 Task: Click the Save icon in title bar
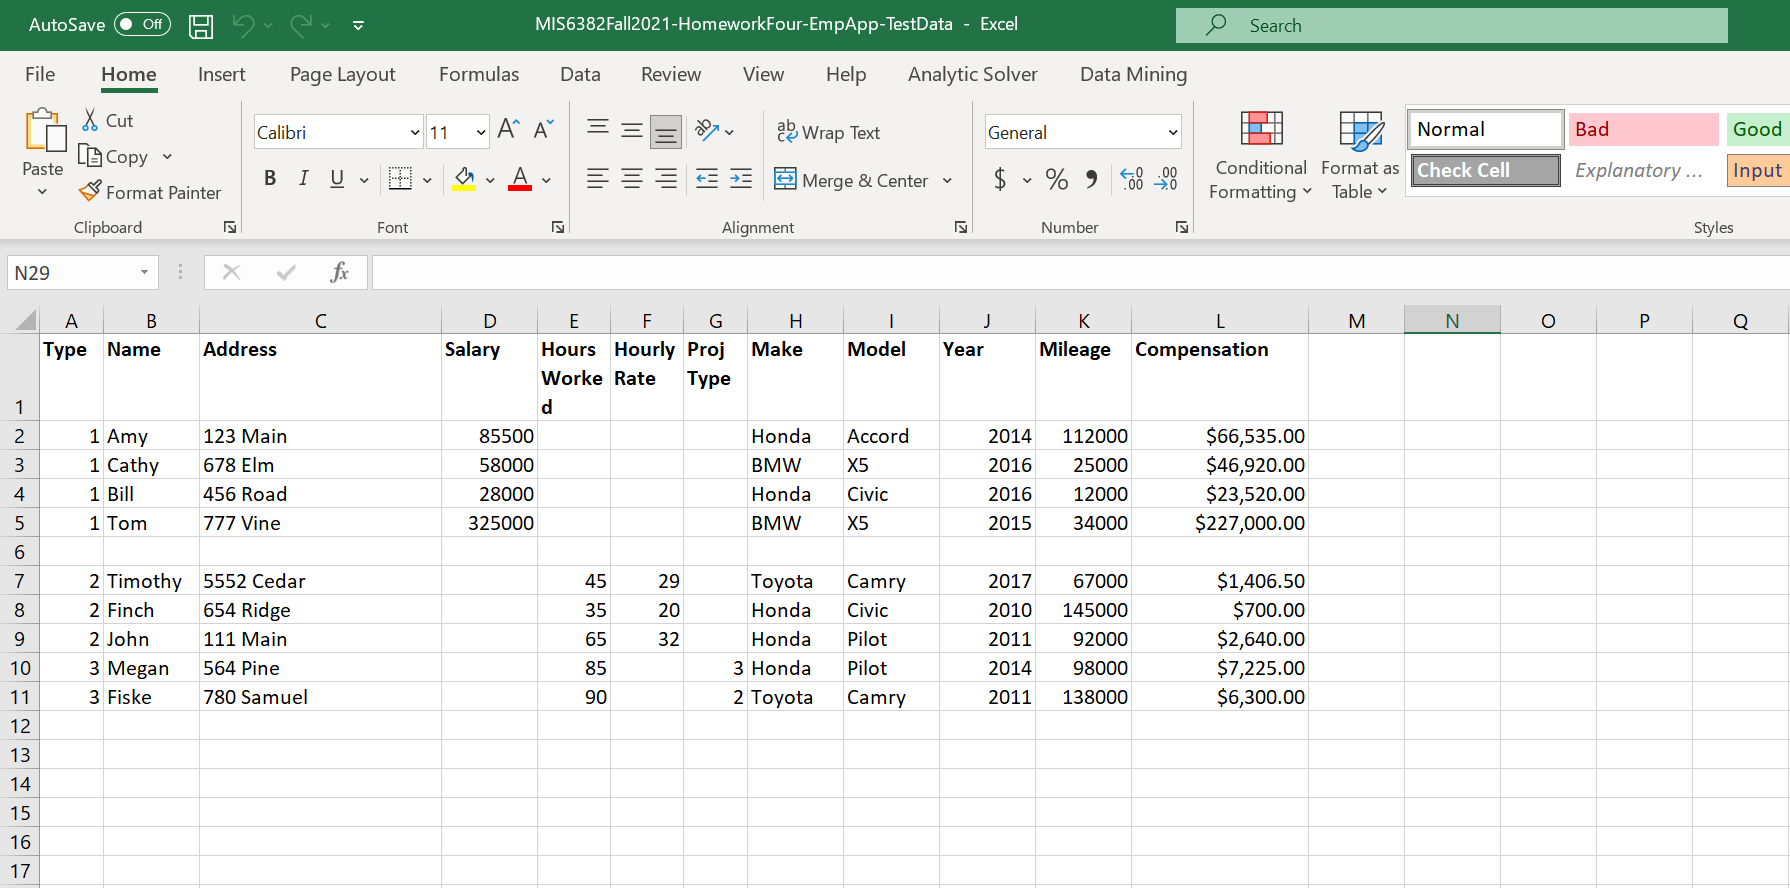(x=201, y=26)
